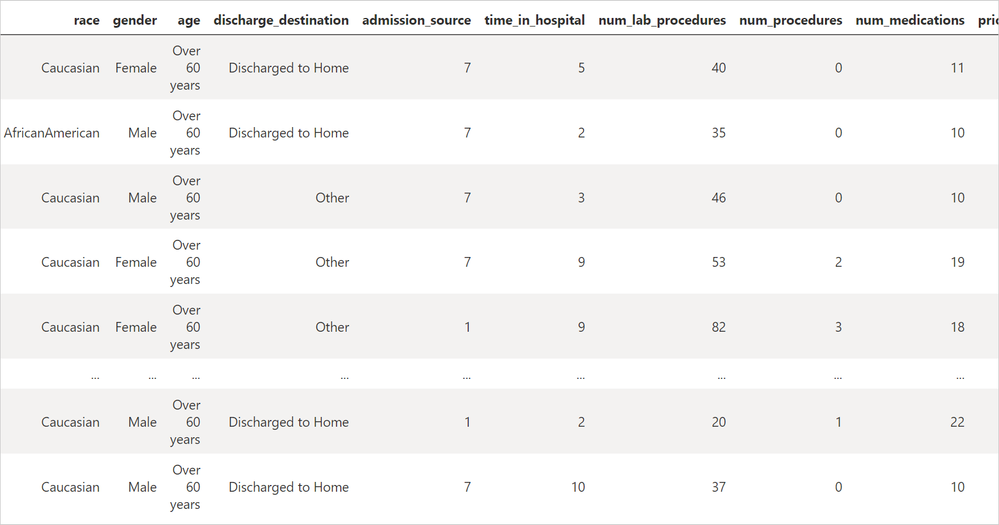Click the ellipsis in the discharge_destination column
Screen dimensions: 999x525
(345, 377)
